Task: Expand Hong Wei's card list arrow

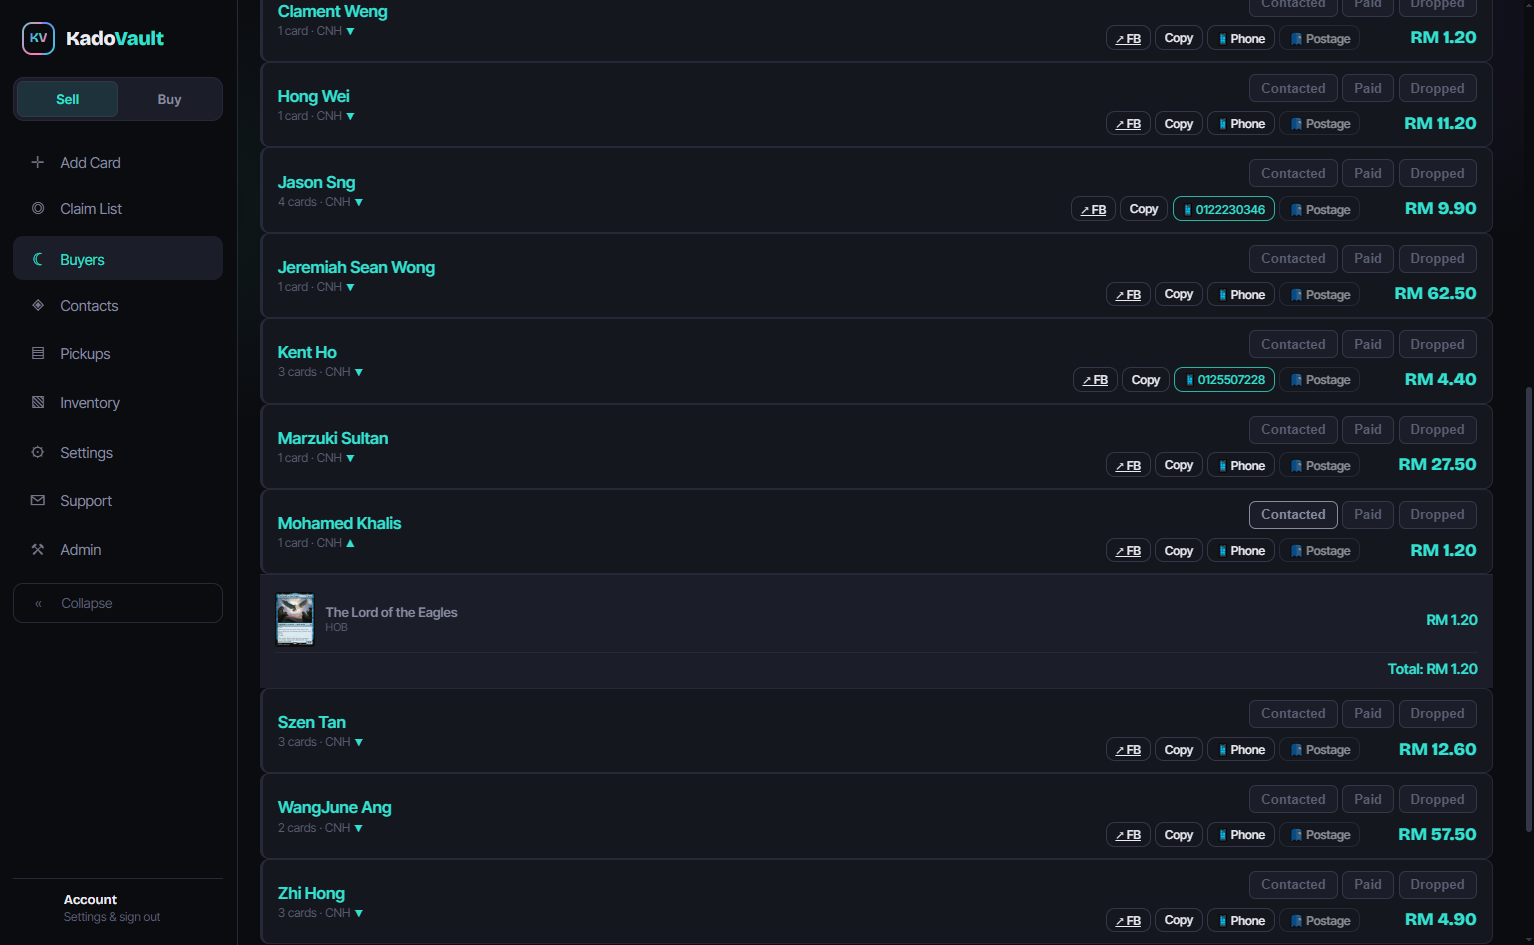Action: (x=350, y=117)
